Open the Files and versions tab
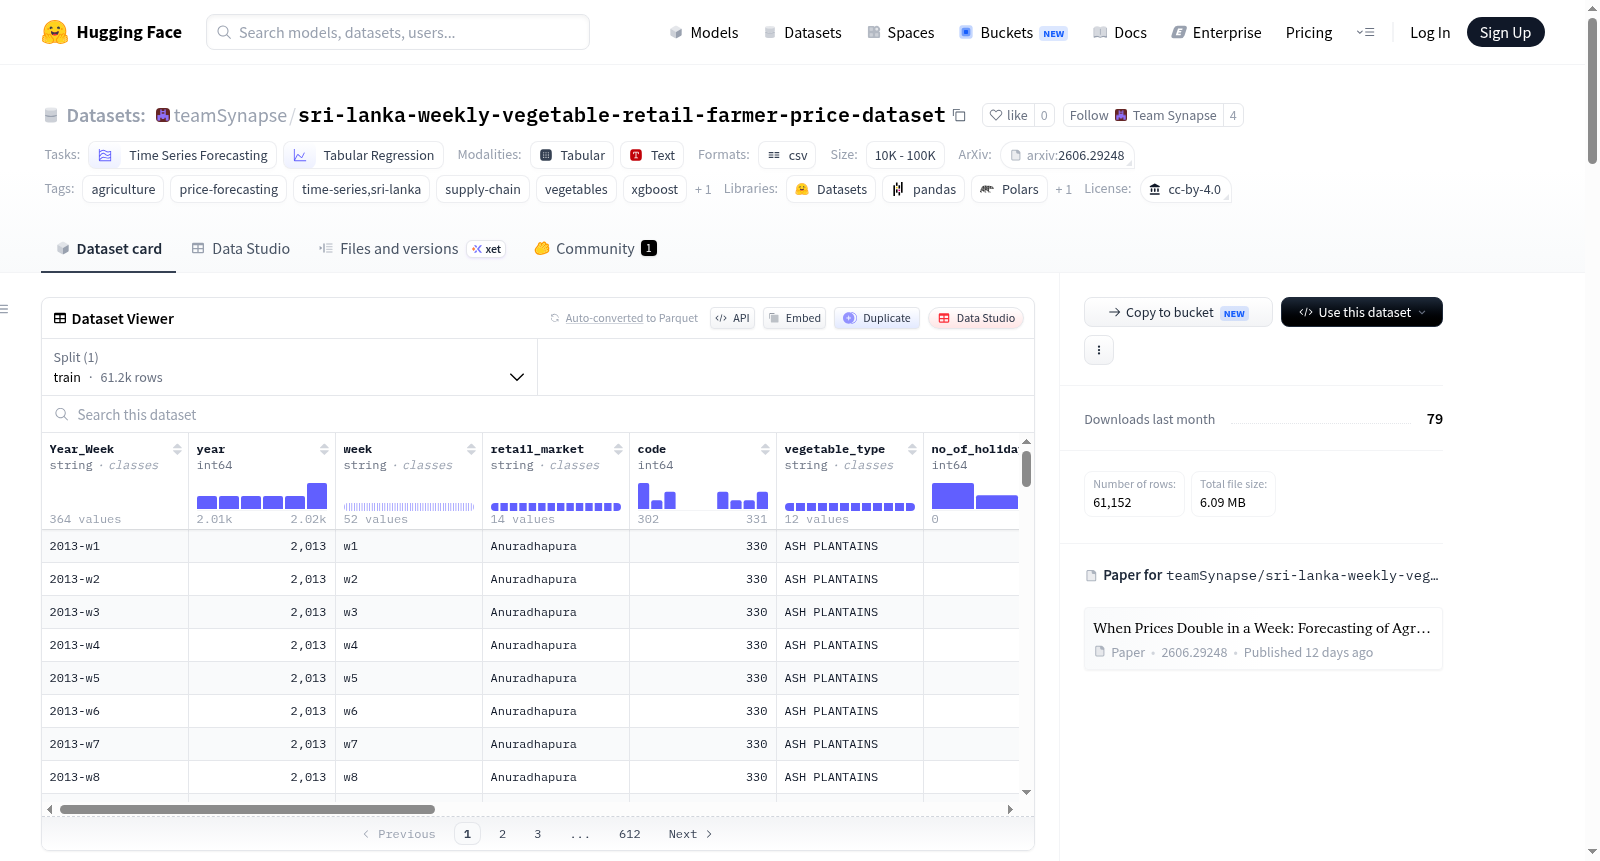The width and height of the screenshot is (1600, 861). click(x=411, y=248)
